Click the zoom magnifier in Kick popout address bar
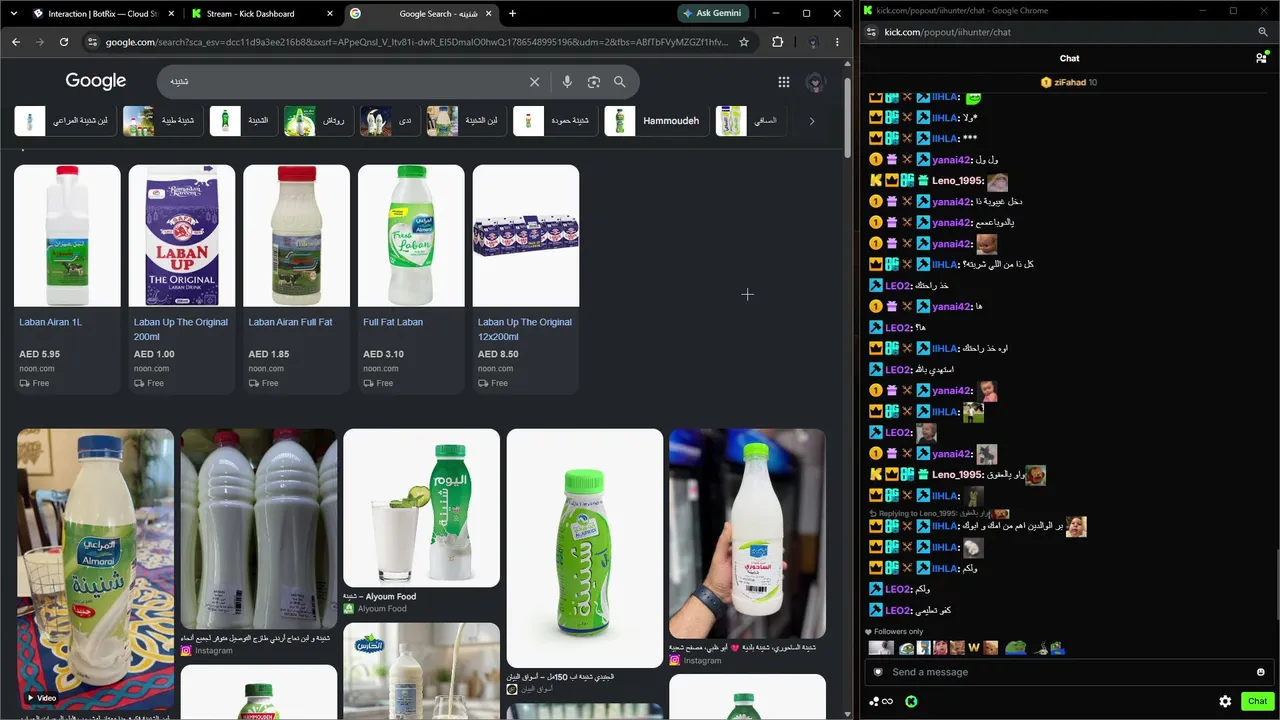The width and height of the screenshot is (1280, 720). point(1263,32)
